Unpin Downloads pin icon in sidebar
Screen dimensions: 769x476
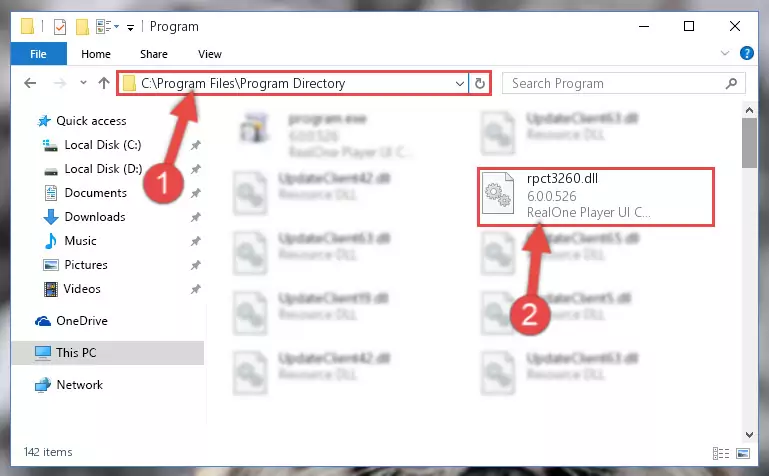click(196, 217)
